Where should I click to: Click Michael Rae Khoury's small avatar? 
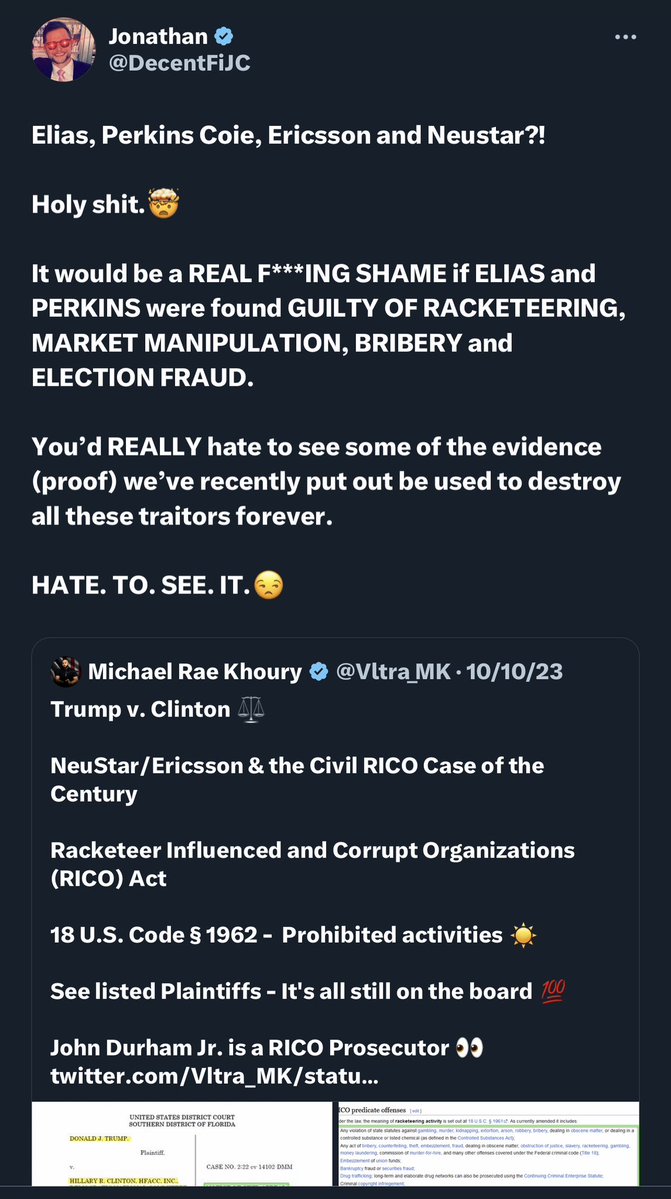(x=66, y=673)
